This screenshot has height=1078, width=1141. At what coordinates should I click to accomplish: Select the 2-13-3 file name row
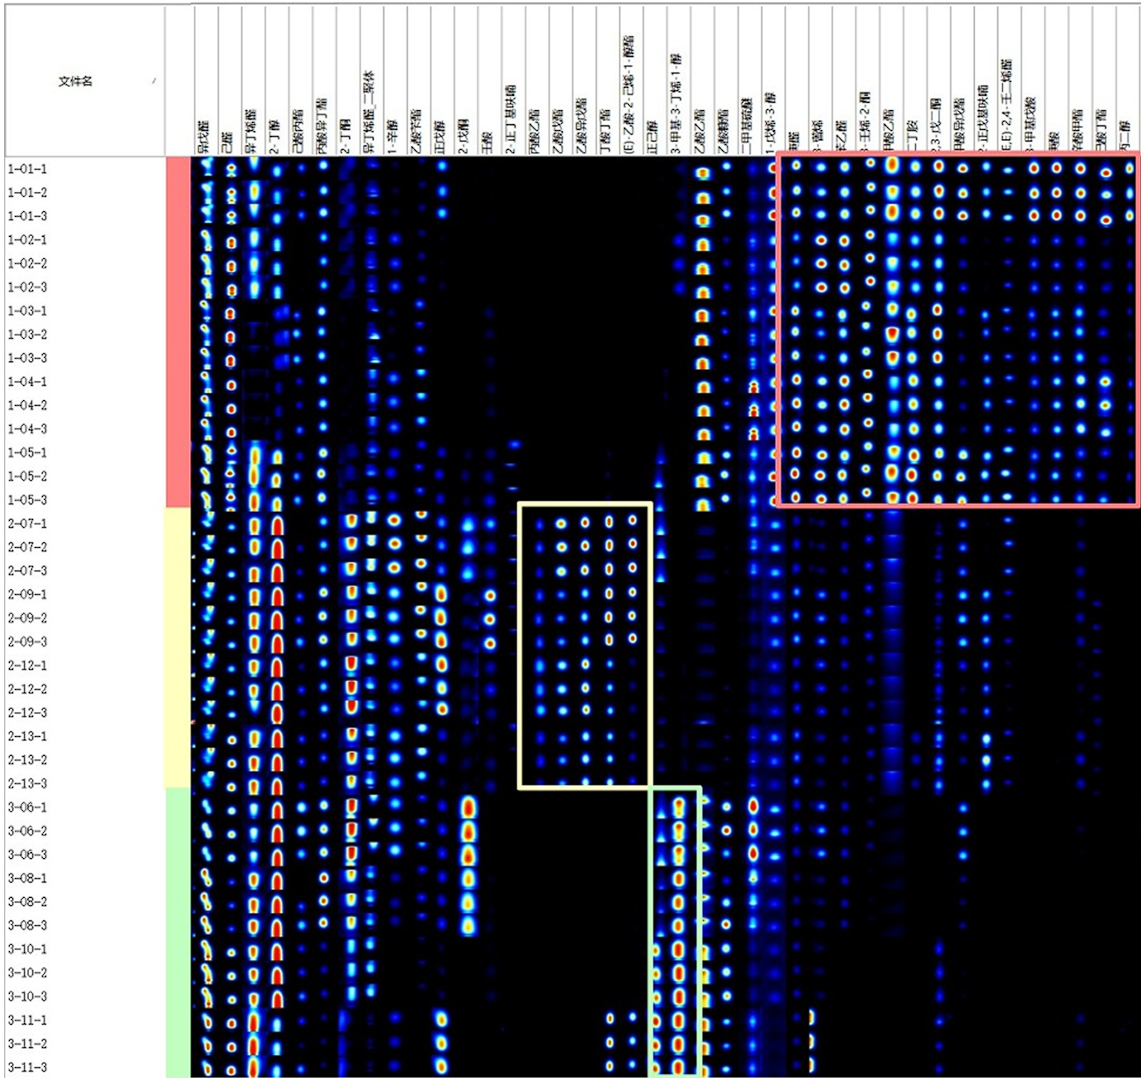(27, 784)
